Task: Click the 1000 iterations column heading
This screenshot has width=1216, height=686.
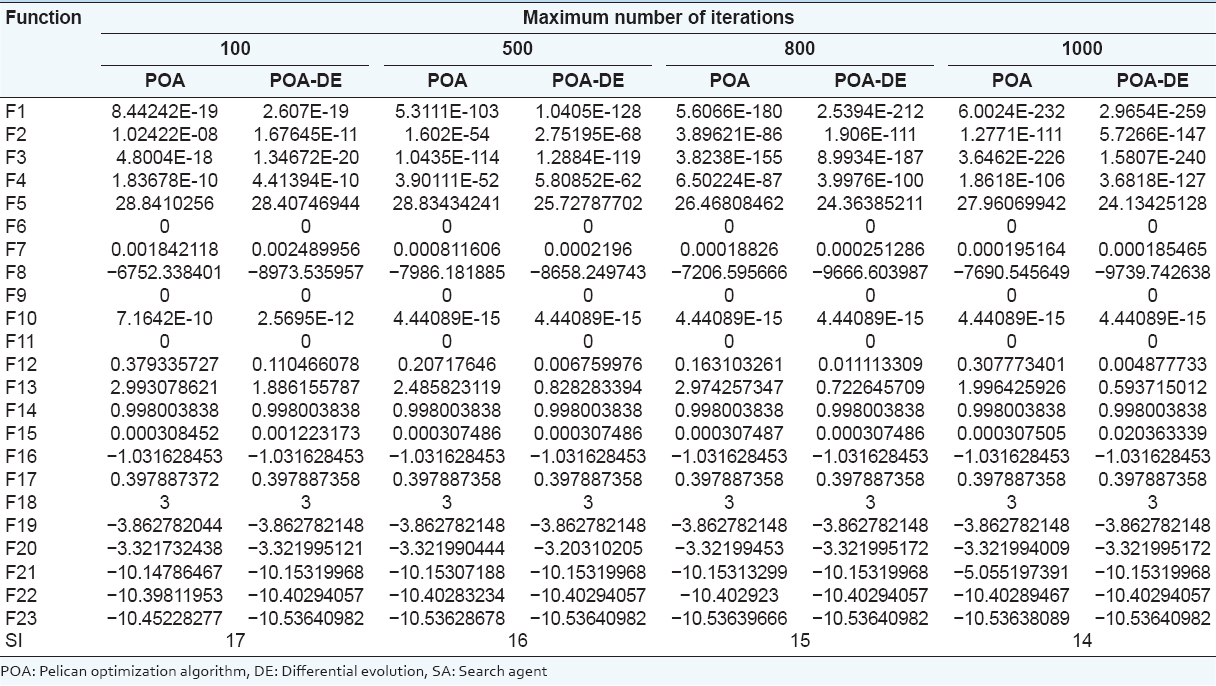Action: click(x=1082, y=48)
